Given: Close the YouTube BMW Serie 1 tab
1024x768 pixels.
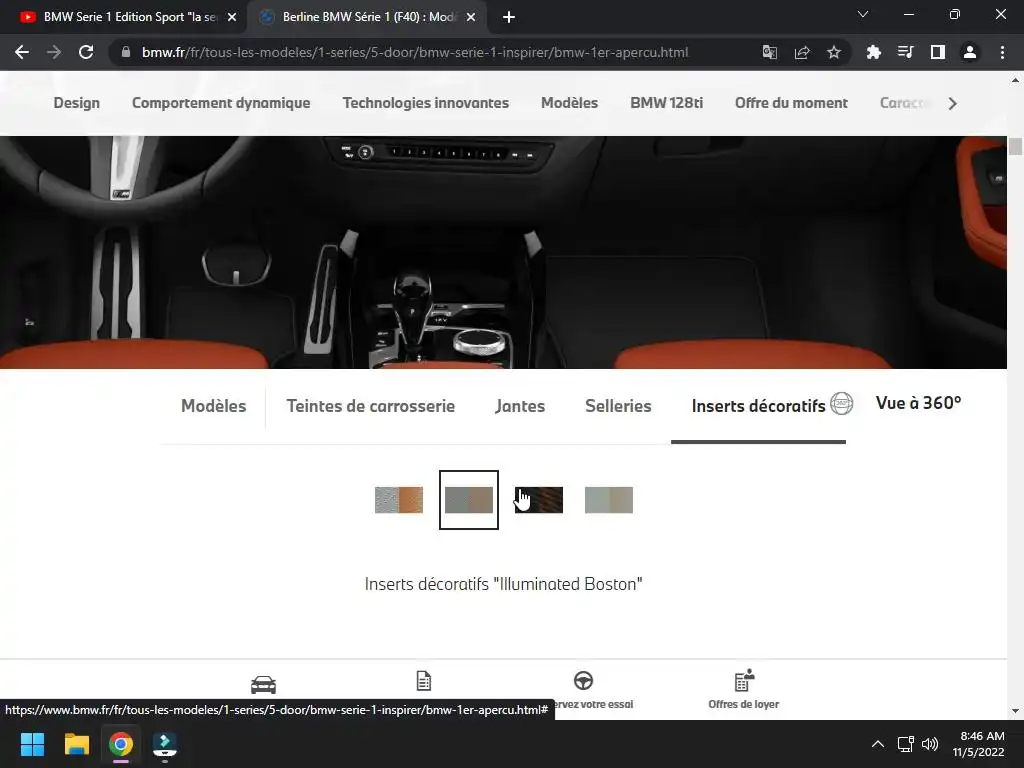Looking at the screenshot, I should coord(232,17).
